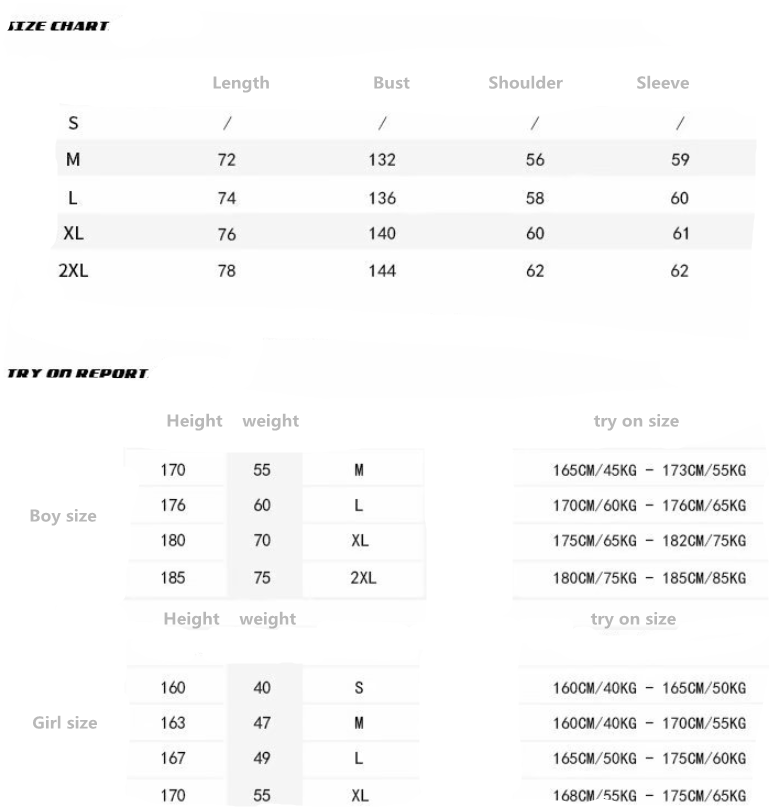
Task: Click the TRY ON REPORT heading
Action: [78, 373]
